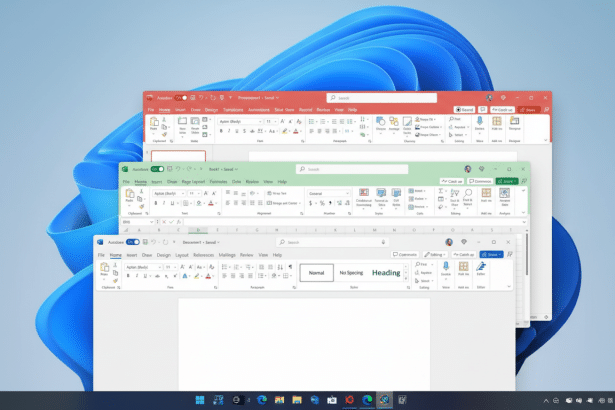615x410 pixels.
Task: Click the font color icon in Word
Action: pos(208,276)
